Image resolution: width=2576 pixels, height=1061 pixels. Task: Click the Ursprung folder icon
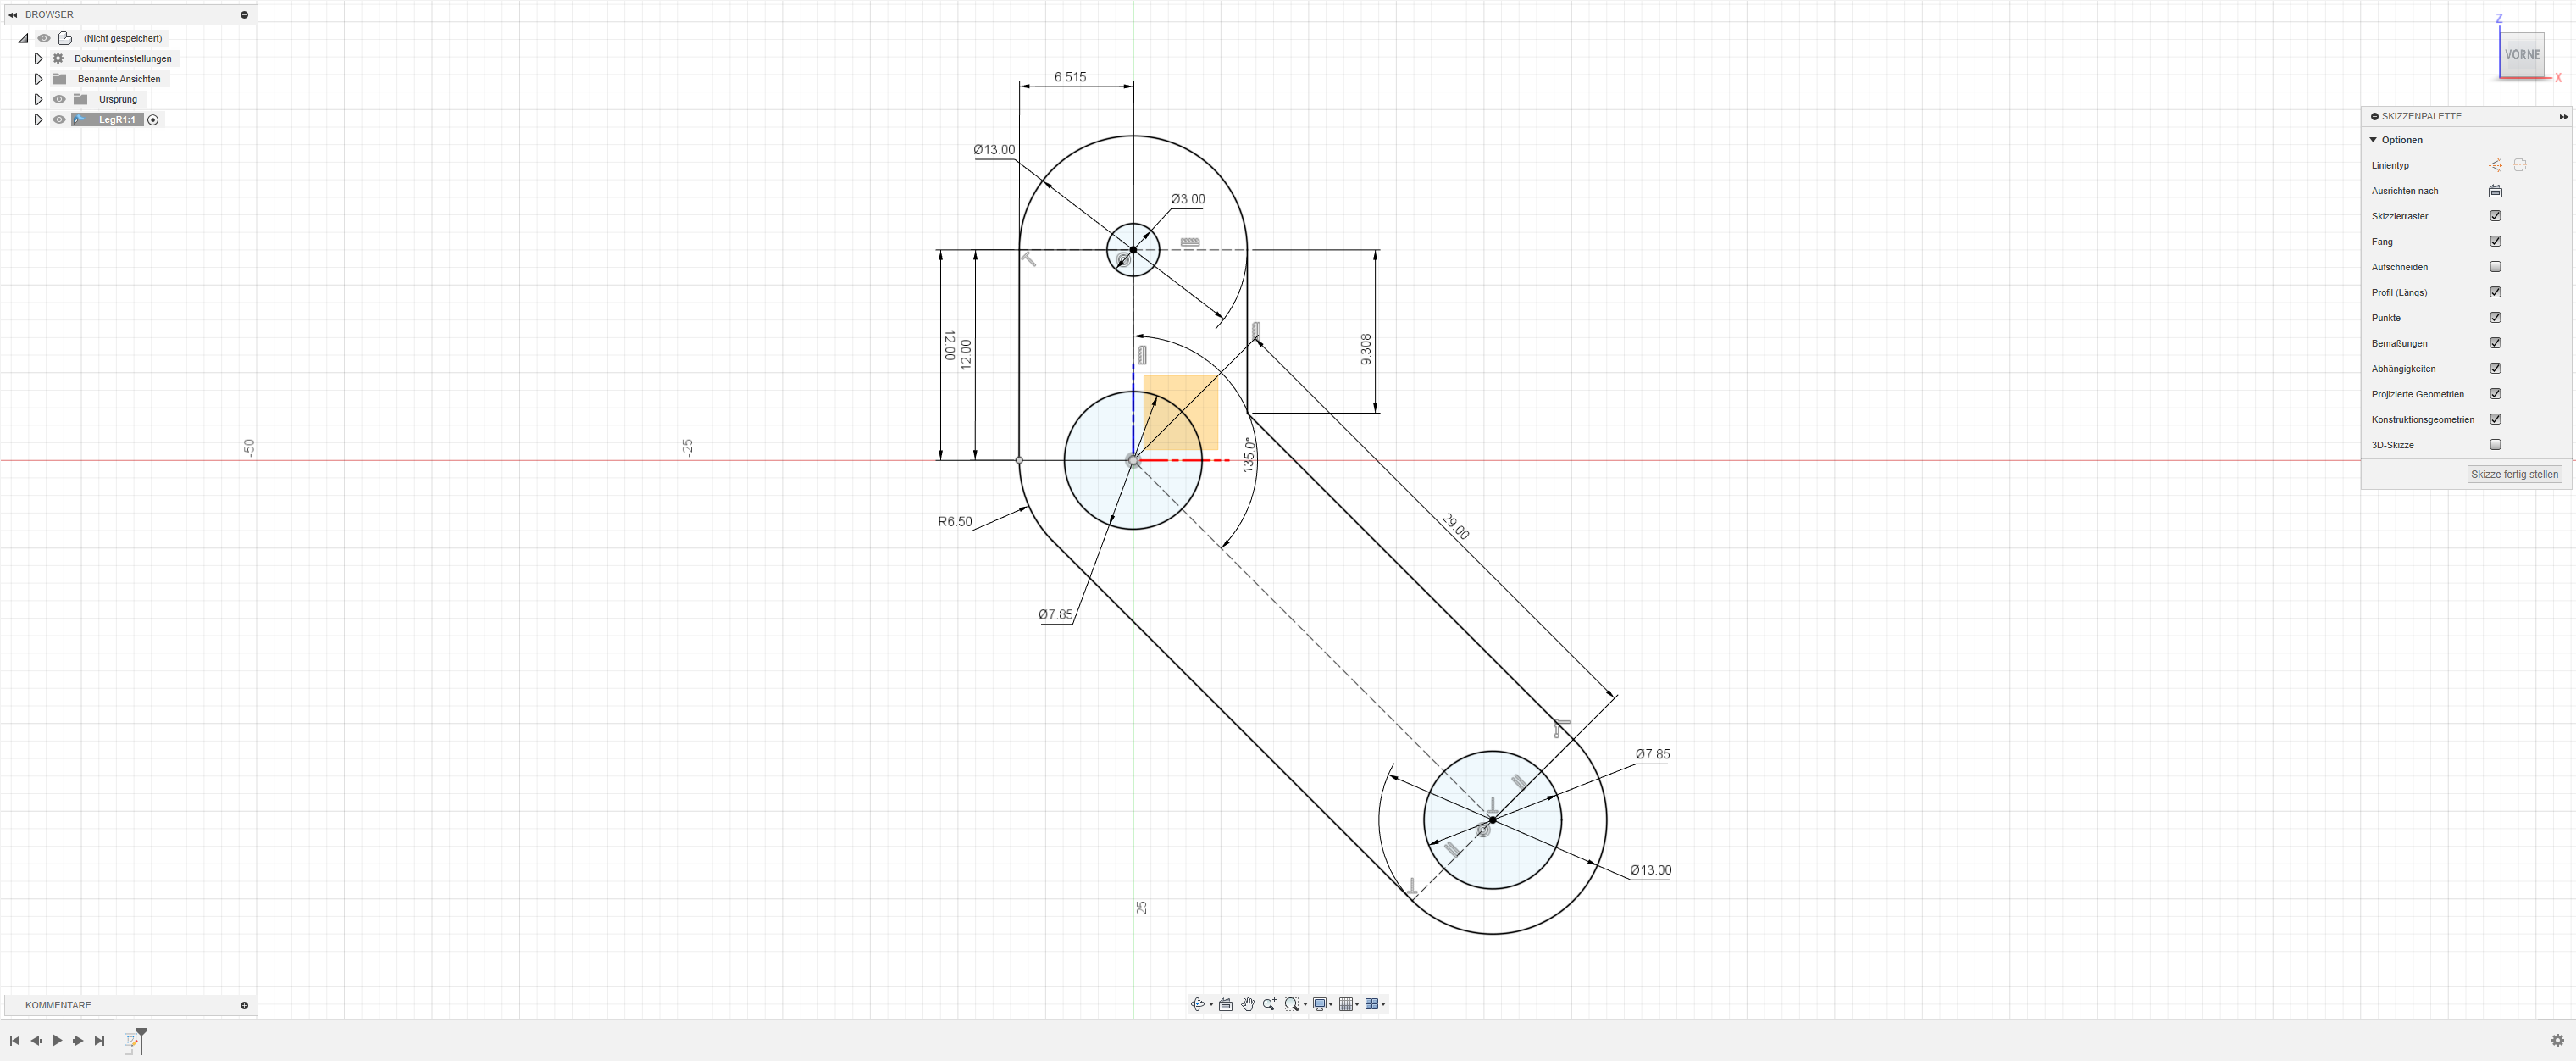pos(81,99)
